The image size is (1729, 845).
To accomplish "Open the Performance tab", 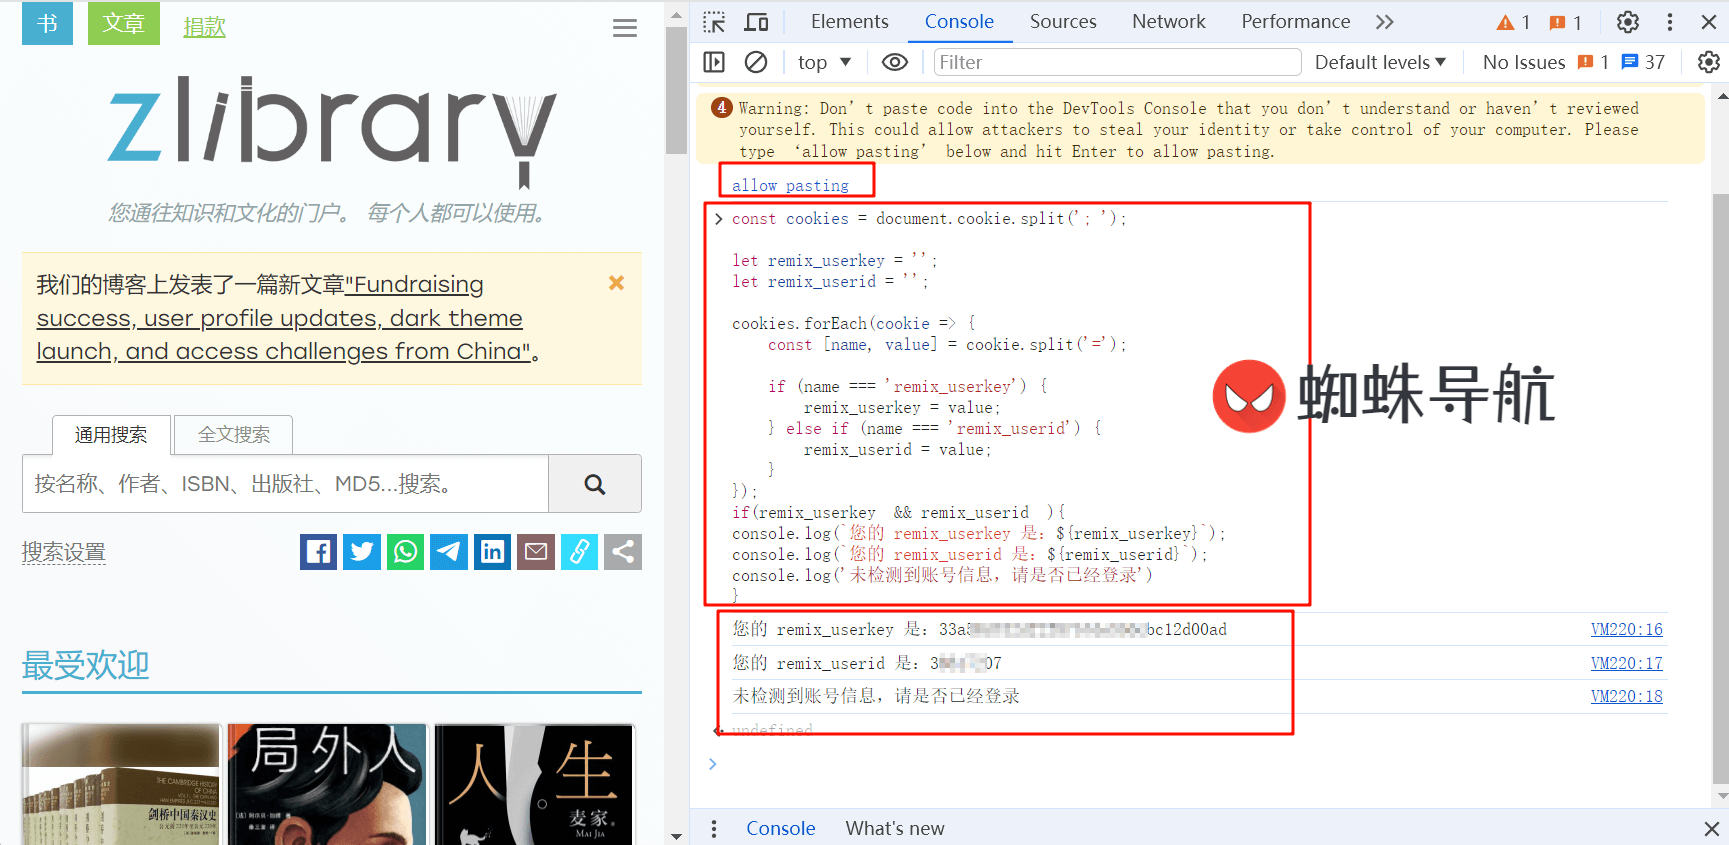I will click(x=1296, y=22).
